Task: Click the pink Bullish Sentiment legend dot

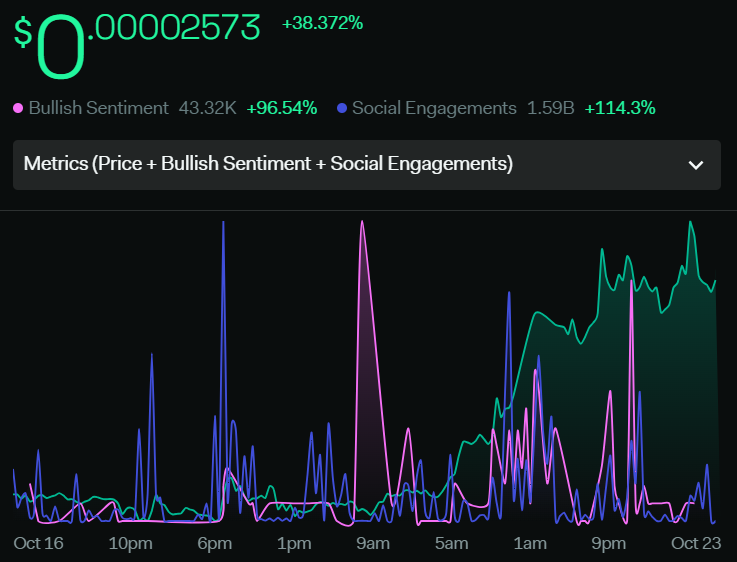Action: 18,109
